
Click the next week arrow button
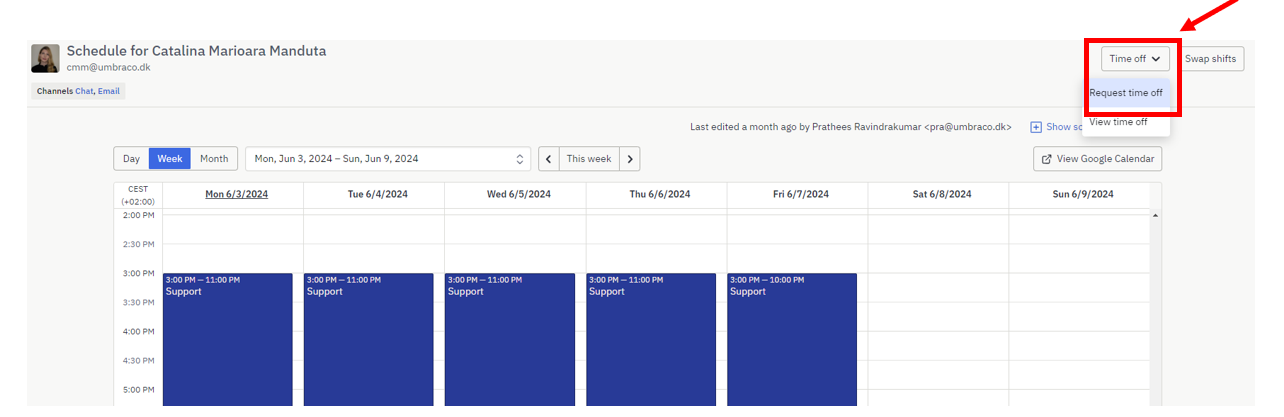(x=629, y=159)
